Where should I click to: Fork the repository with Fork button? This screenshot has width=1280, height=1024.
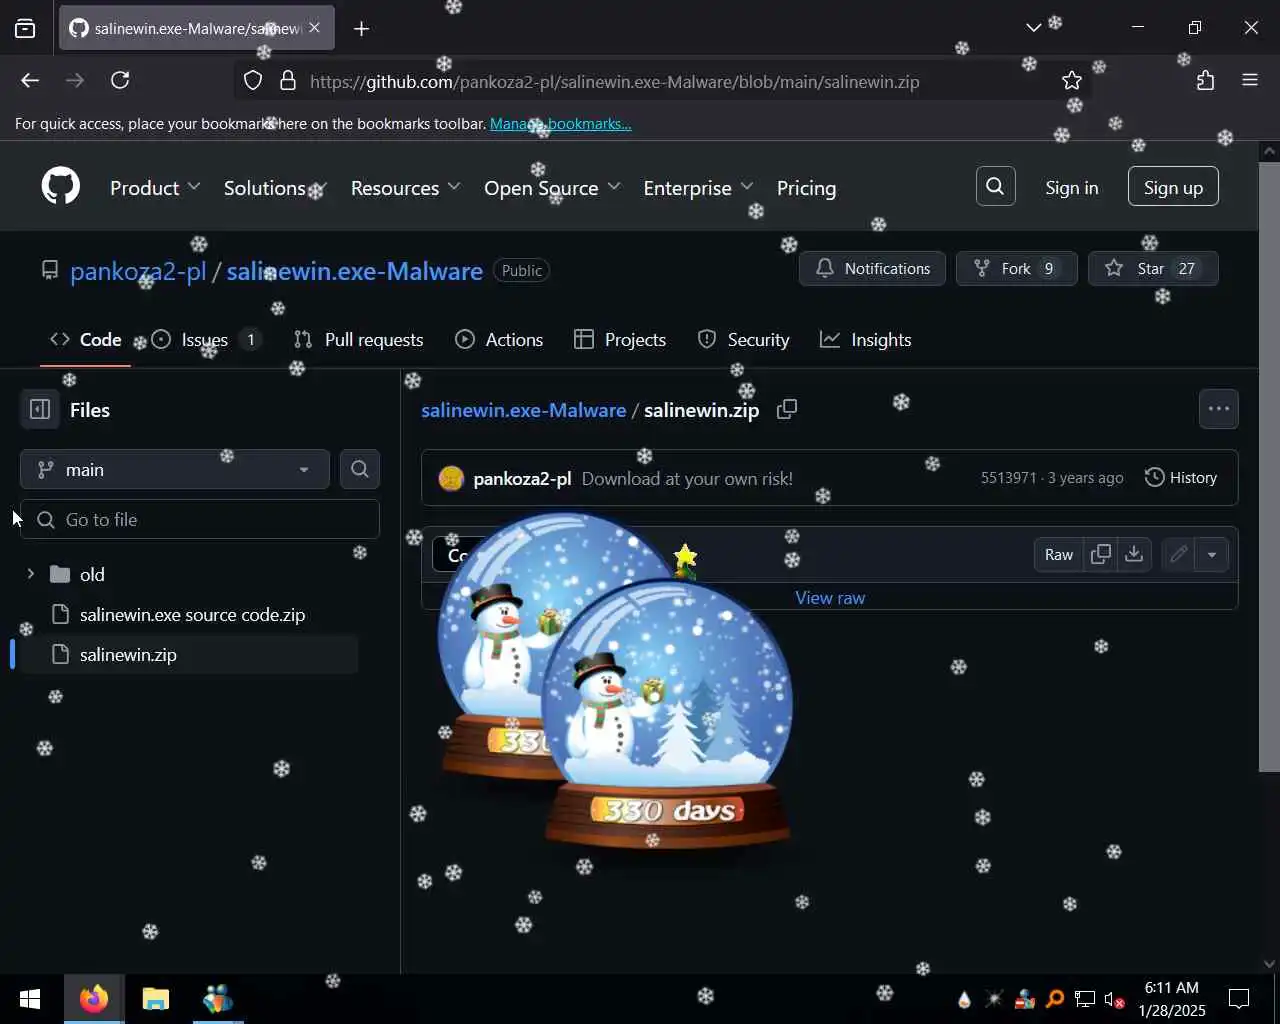(x=1016, y=268)
